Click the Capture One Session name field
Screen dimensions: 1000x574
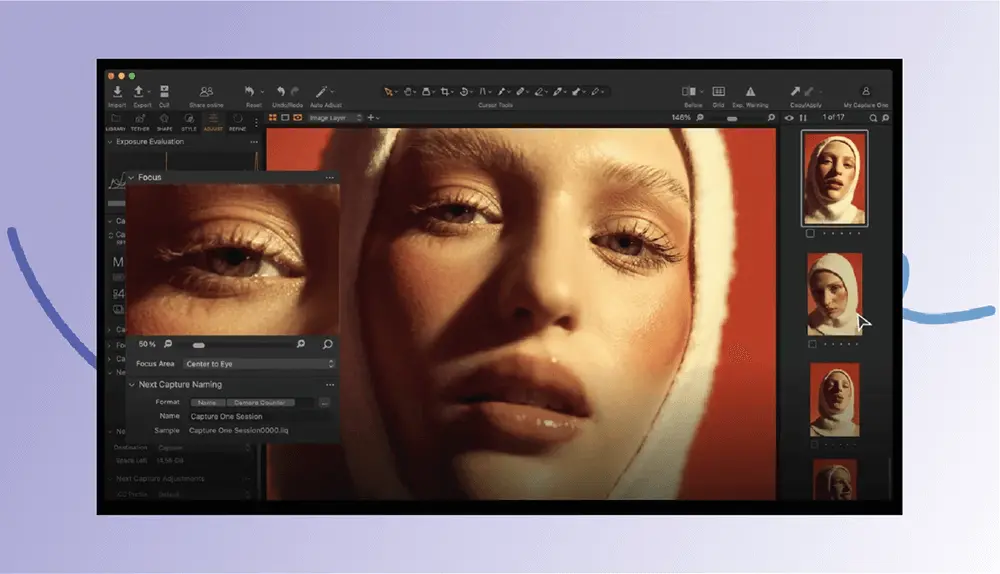coord(259,416)
